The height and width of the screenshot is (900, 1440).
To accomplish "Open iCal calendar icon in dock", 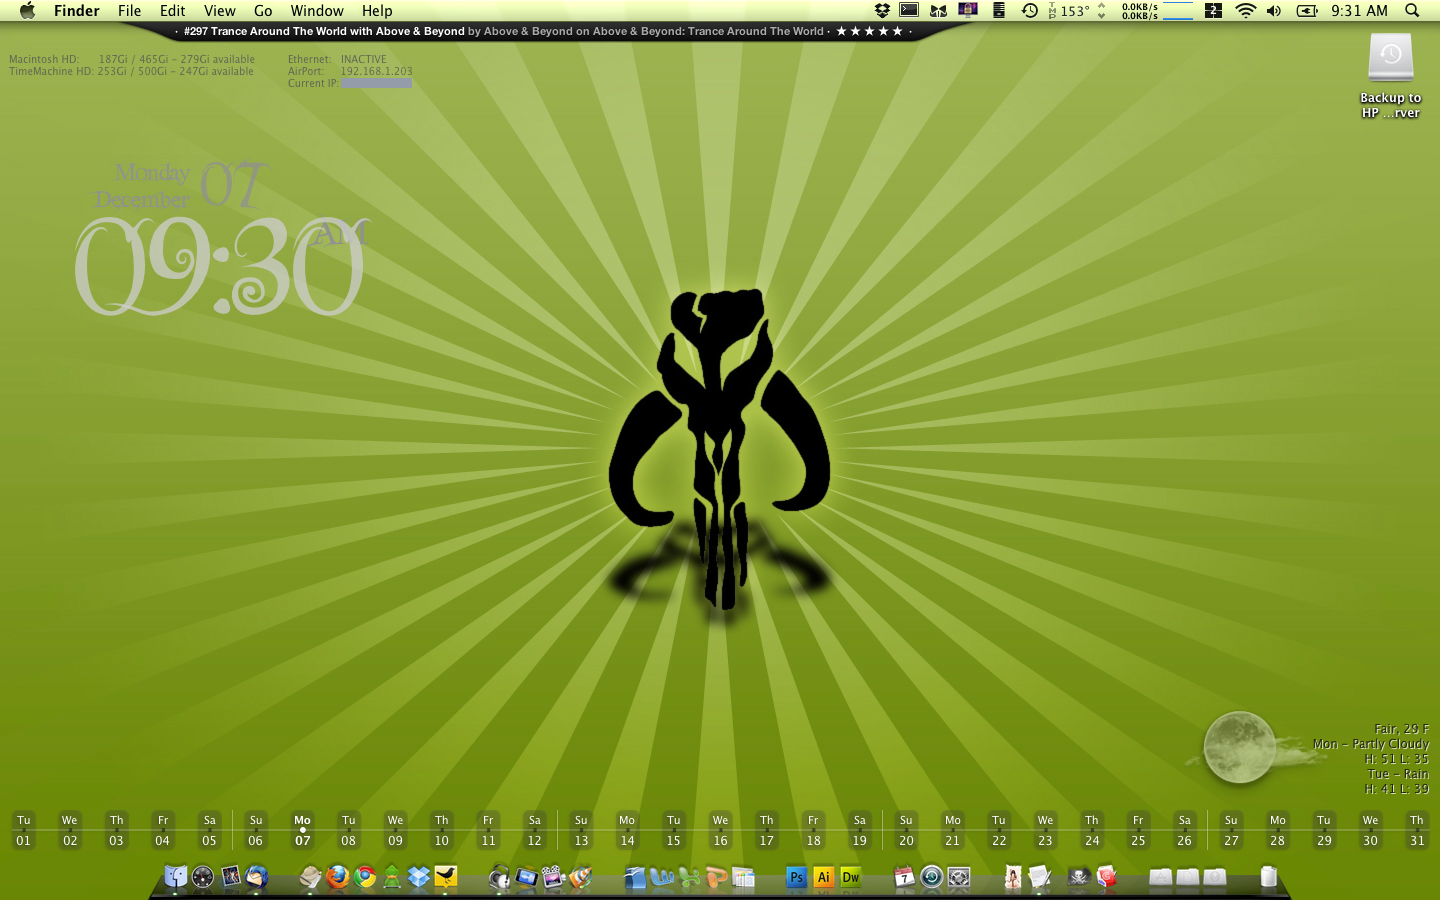I will point(905,877).
